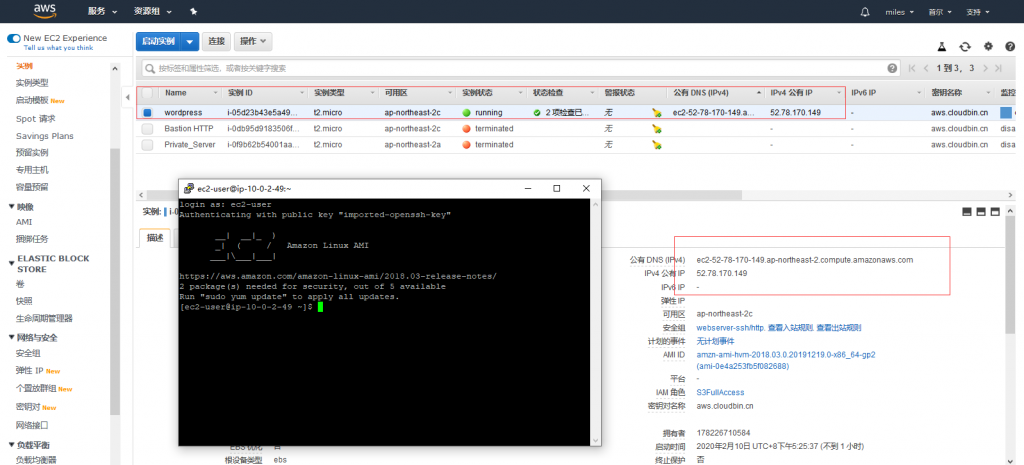Click the detail pane collapsed-view layout icon
Screen dimensions: 1024x465
[x=967, y=212]
